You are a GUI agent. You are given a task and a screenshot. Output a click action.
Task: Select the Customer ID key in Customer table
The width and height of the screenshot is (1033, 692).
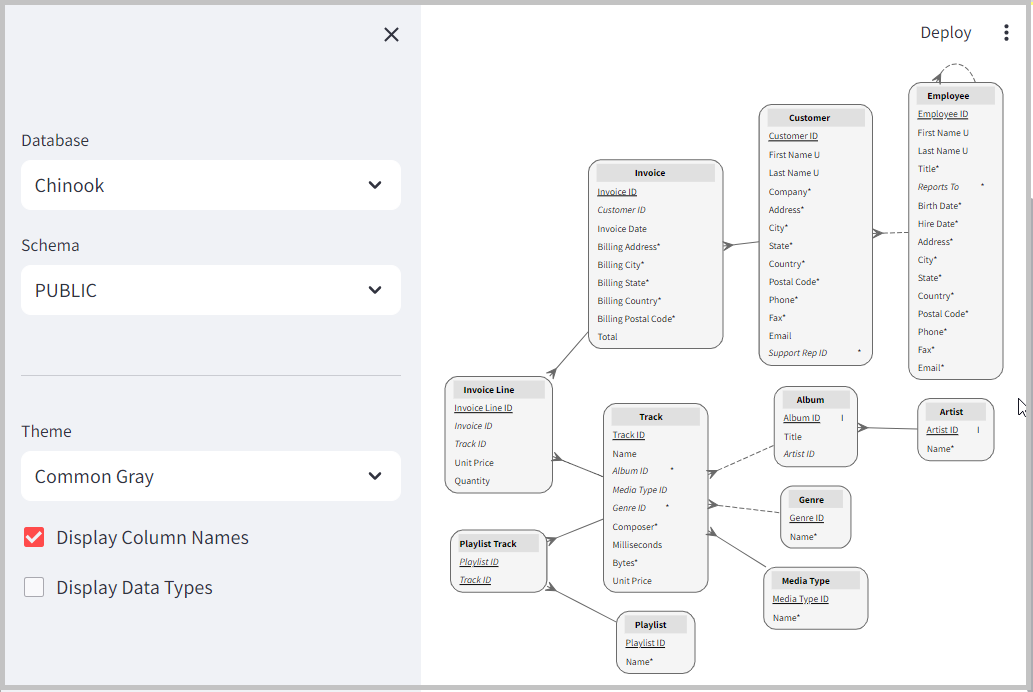point(793,135)
